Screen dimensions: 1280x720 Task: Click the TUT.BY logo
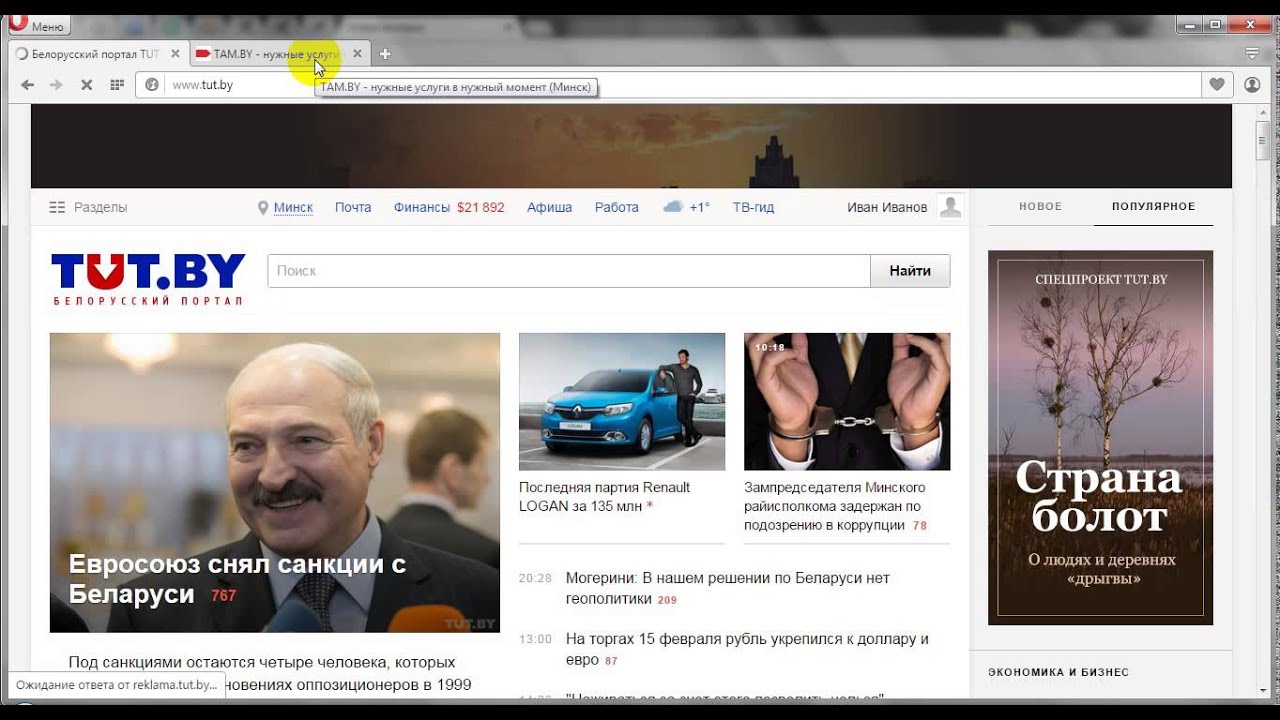pos(148,278)
